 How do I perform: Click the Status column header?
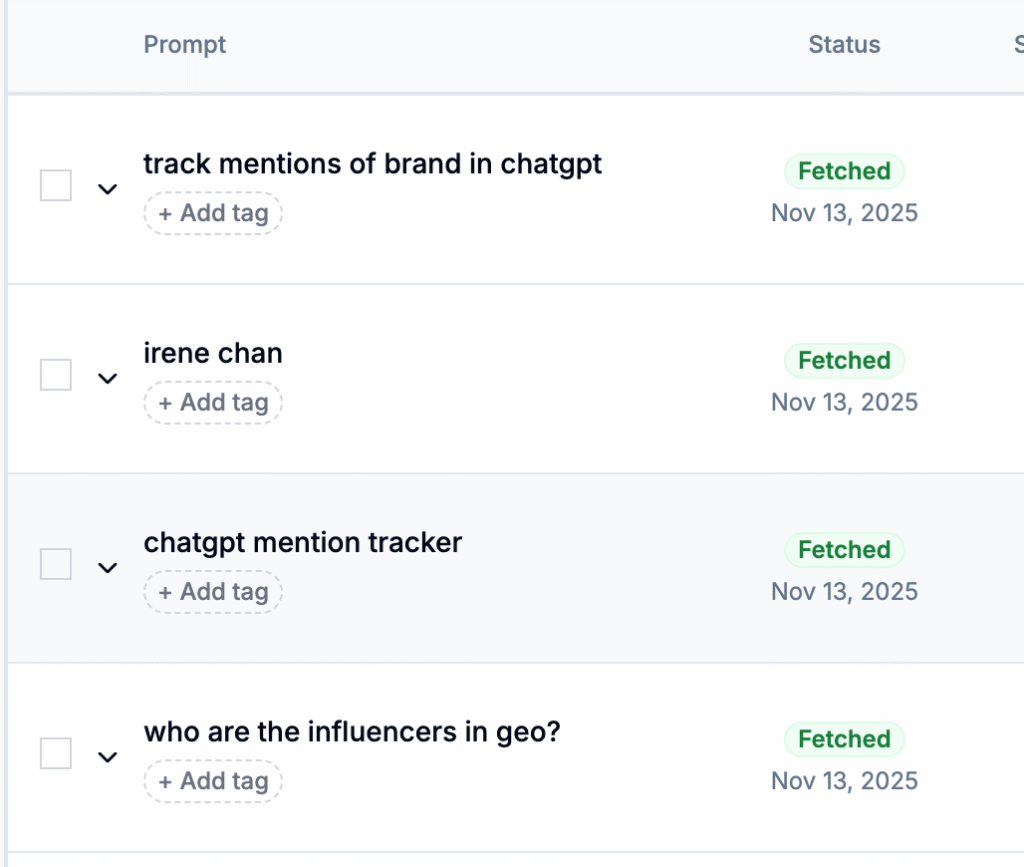pos(844,45)
